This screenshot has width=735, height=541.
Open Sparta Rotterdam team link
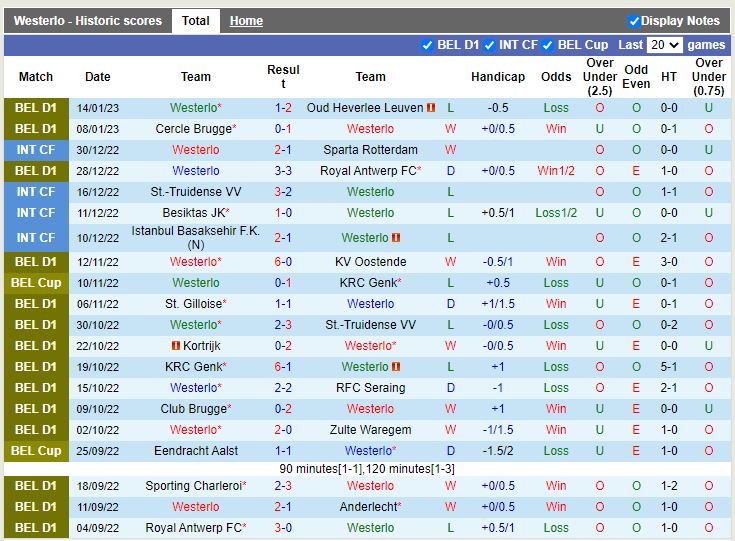coord(370,150)
